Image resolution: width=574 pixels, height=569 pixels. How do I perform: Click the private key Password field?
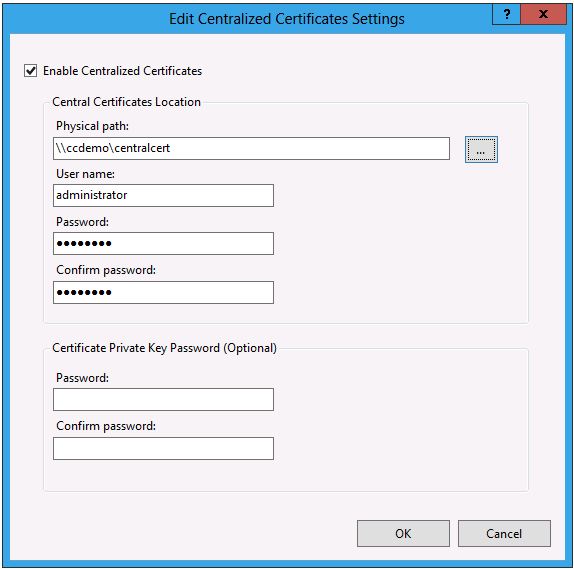163,399
